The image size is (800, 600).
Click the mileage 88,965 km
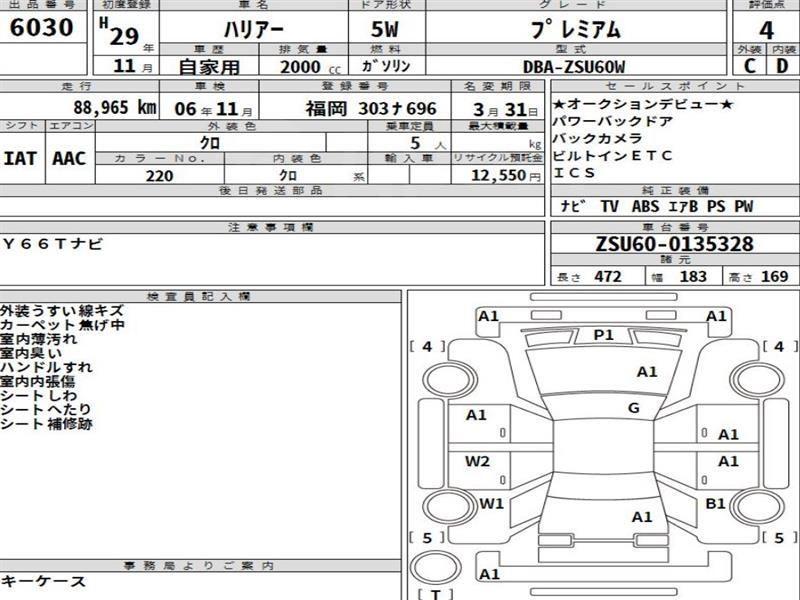(115, 108)
